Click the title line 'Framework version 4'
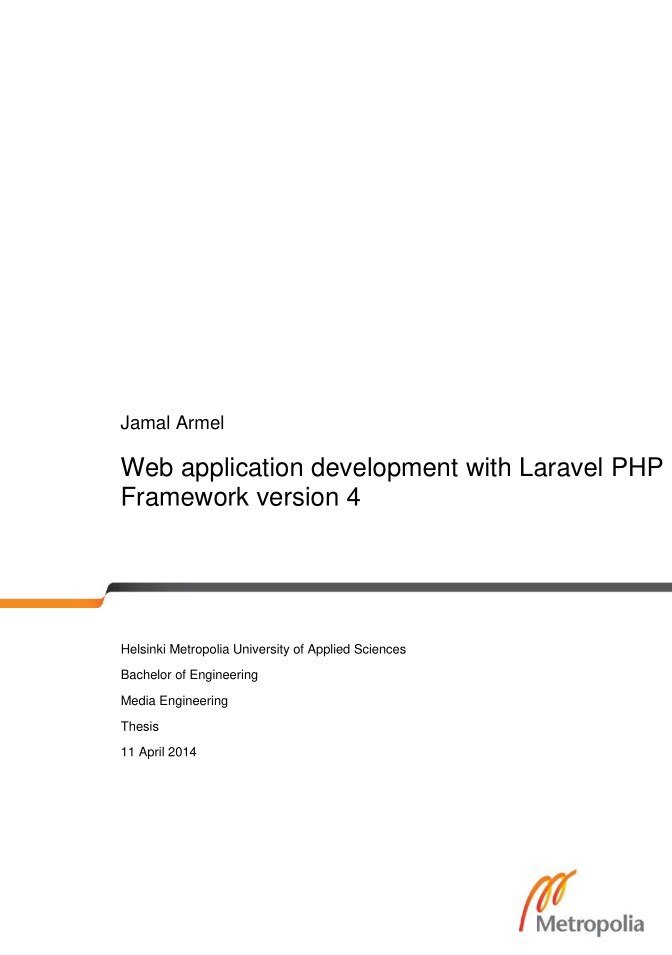Image resolution: width=672 pixels, height=955 pixels. [x=241, y=497]
